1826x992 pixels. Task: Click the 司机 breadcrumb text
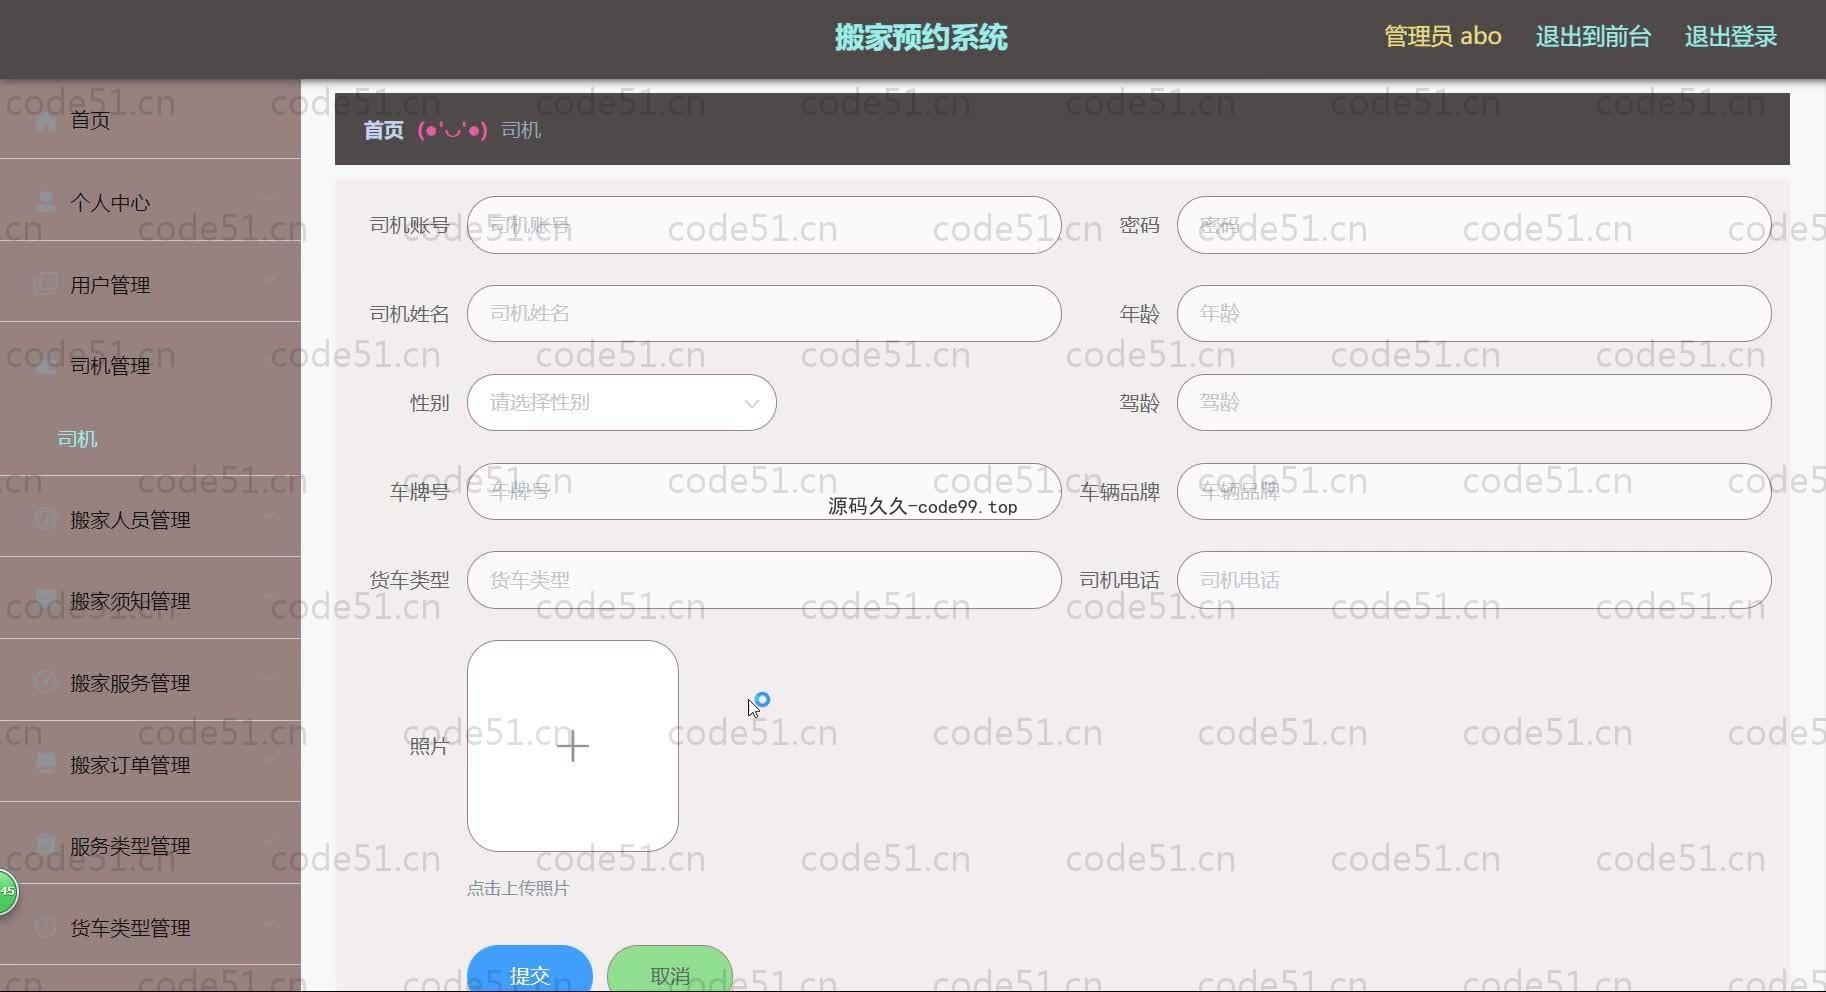click(x=521, y=130)
